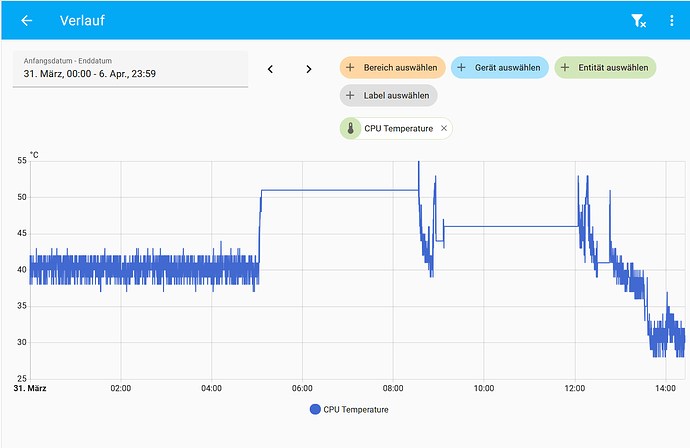Image resolution: width=690 pixels, height=448 pixels.
Task: Click the Bereich auswählen chip
Action: tap(393, 67)
